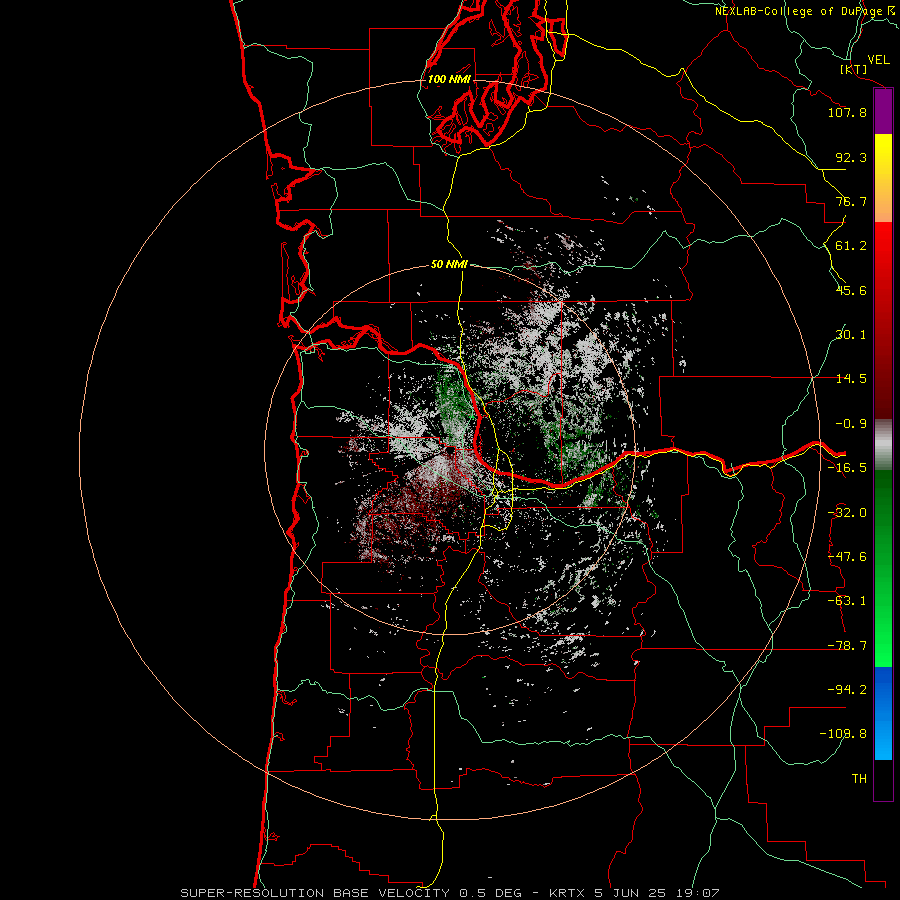900x900 pixels.
Task: Click the 19:07 timestamp in the caption
Action: click(699, 893)
